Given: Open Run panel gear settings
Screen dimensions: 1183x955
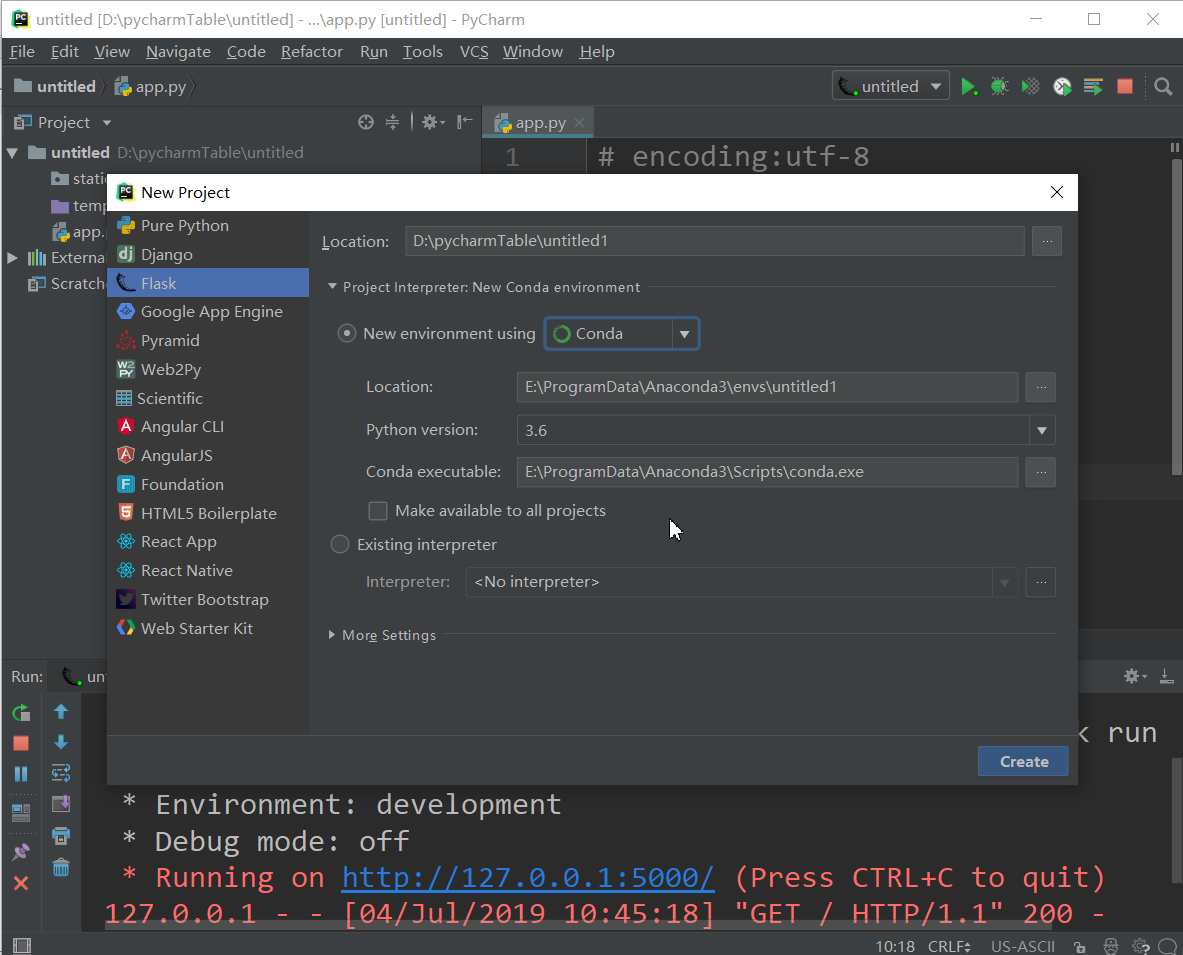Looking at the screenshot, I should [1135, 676].
